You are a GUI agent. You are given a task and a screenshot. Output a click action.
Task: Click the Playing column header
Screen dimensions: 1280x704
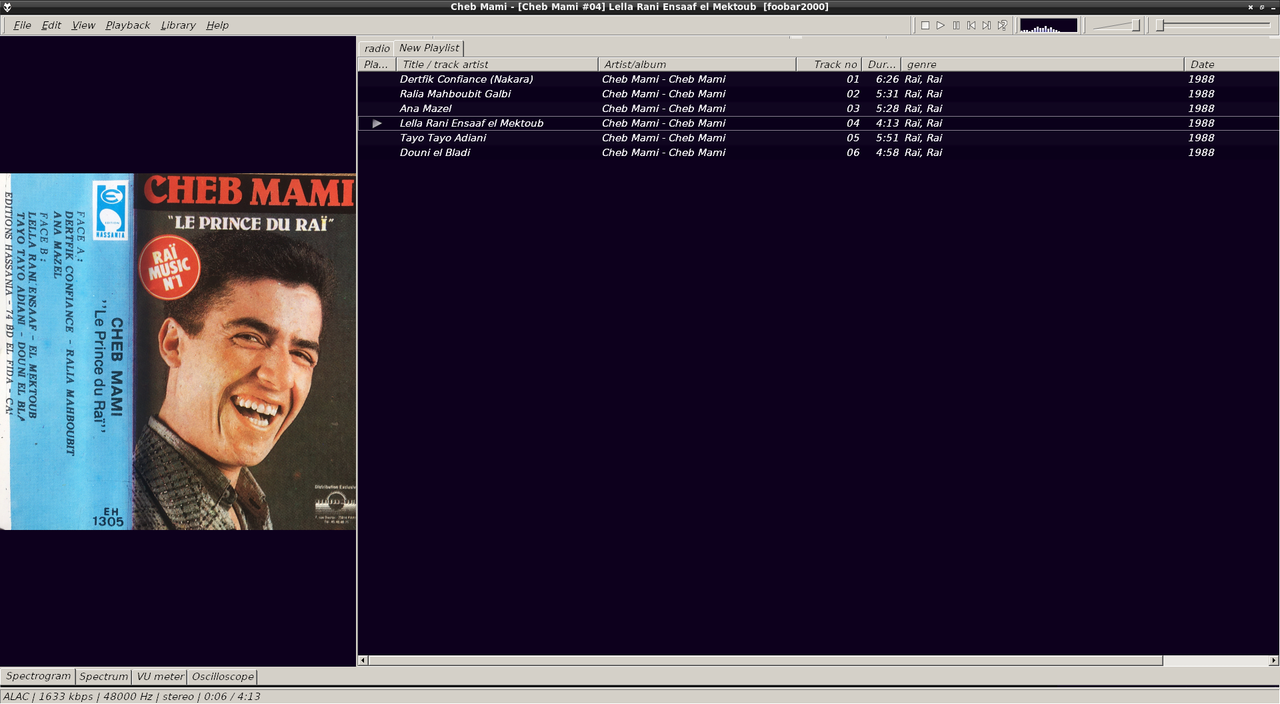coord(377,64)
